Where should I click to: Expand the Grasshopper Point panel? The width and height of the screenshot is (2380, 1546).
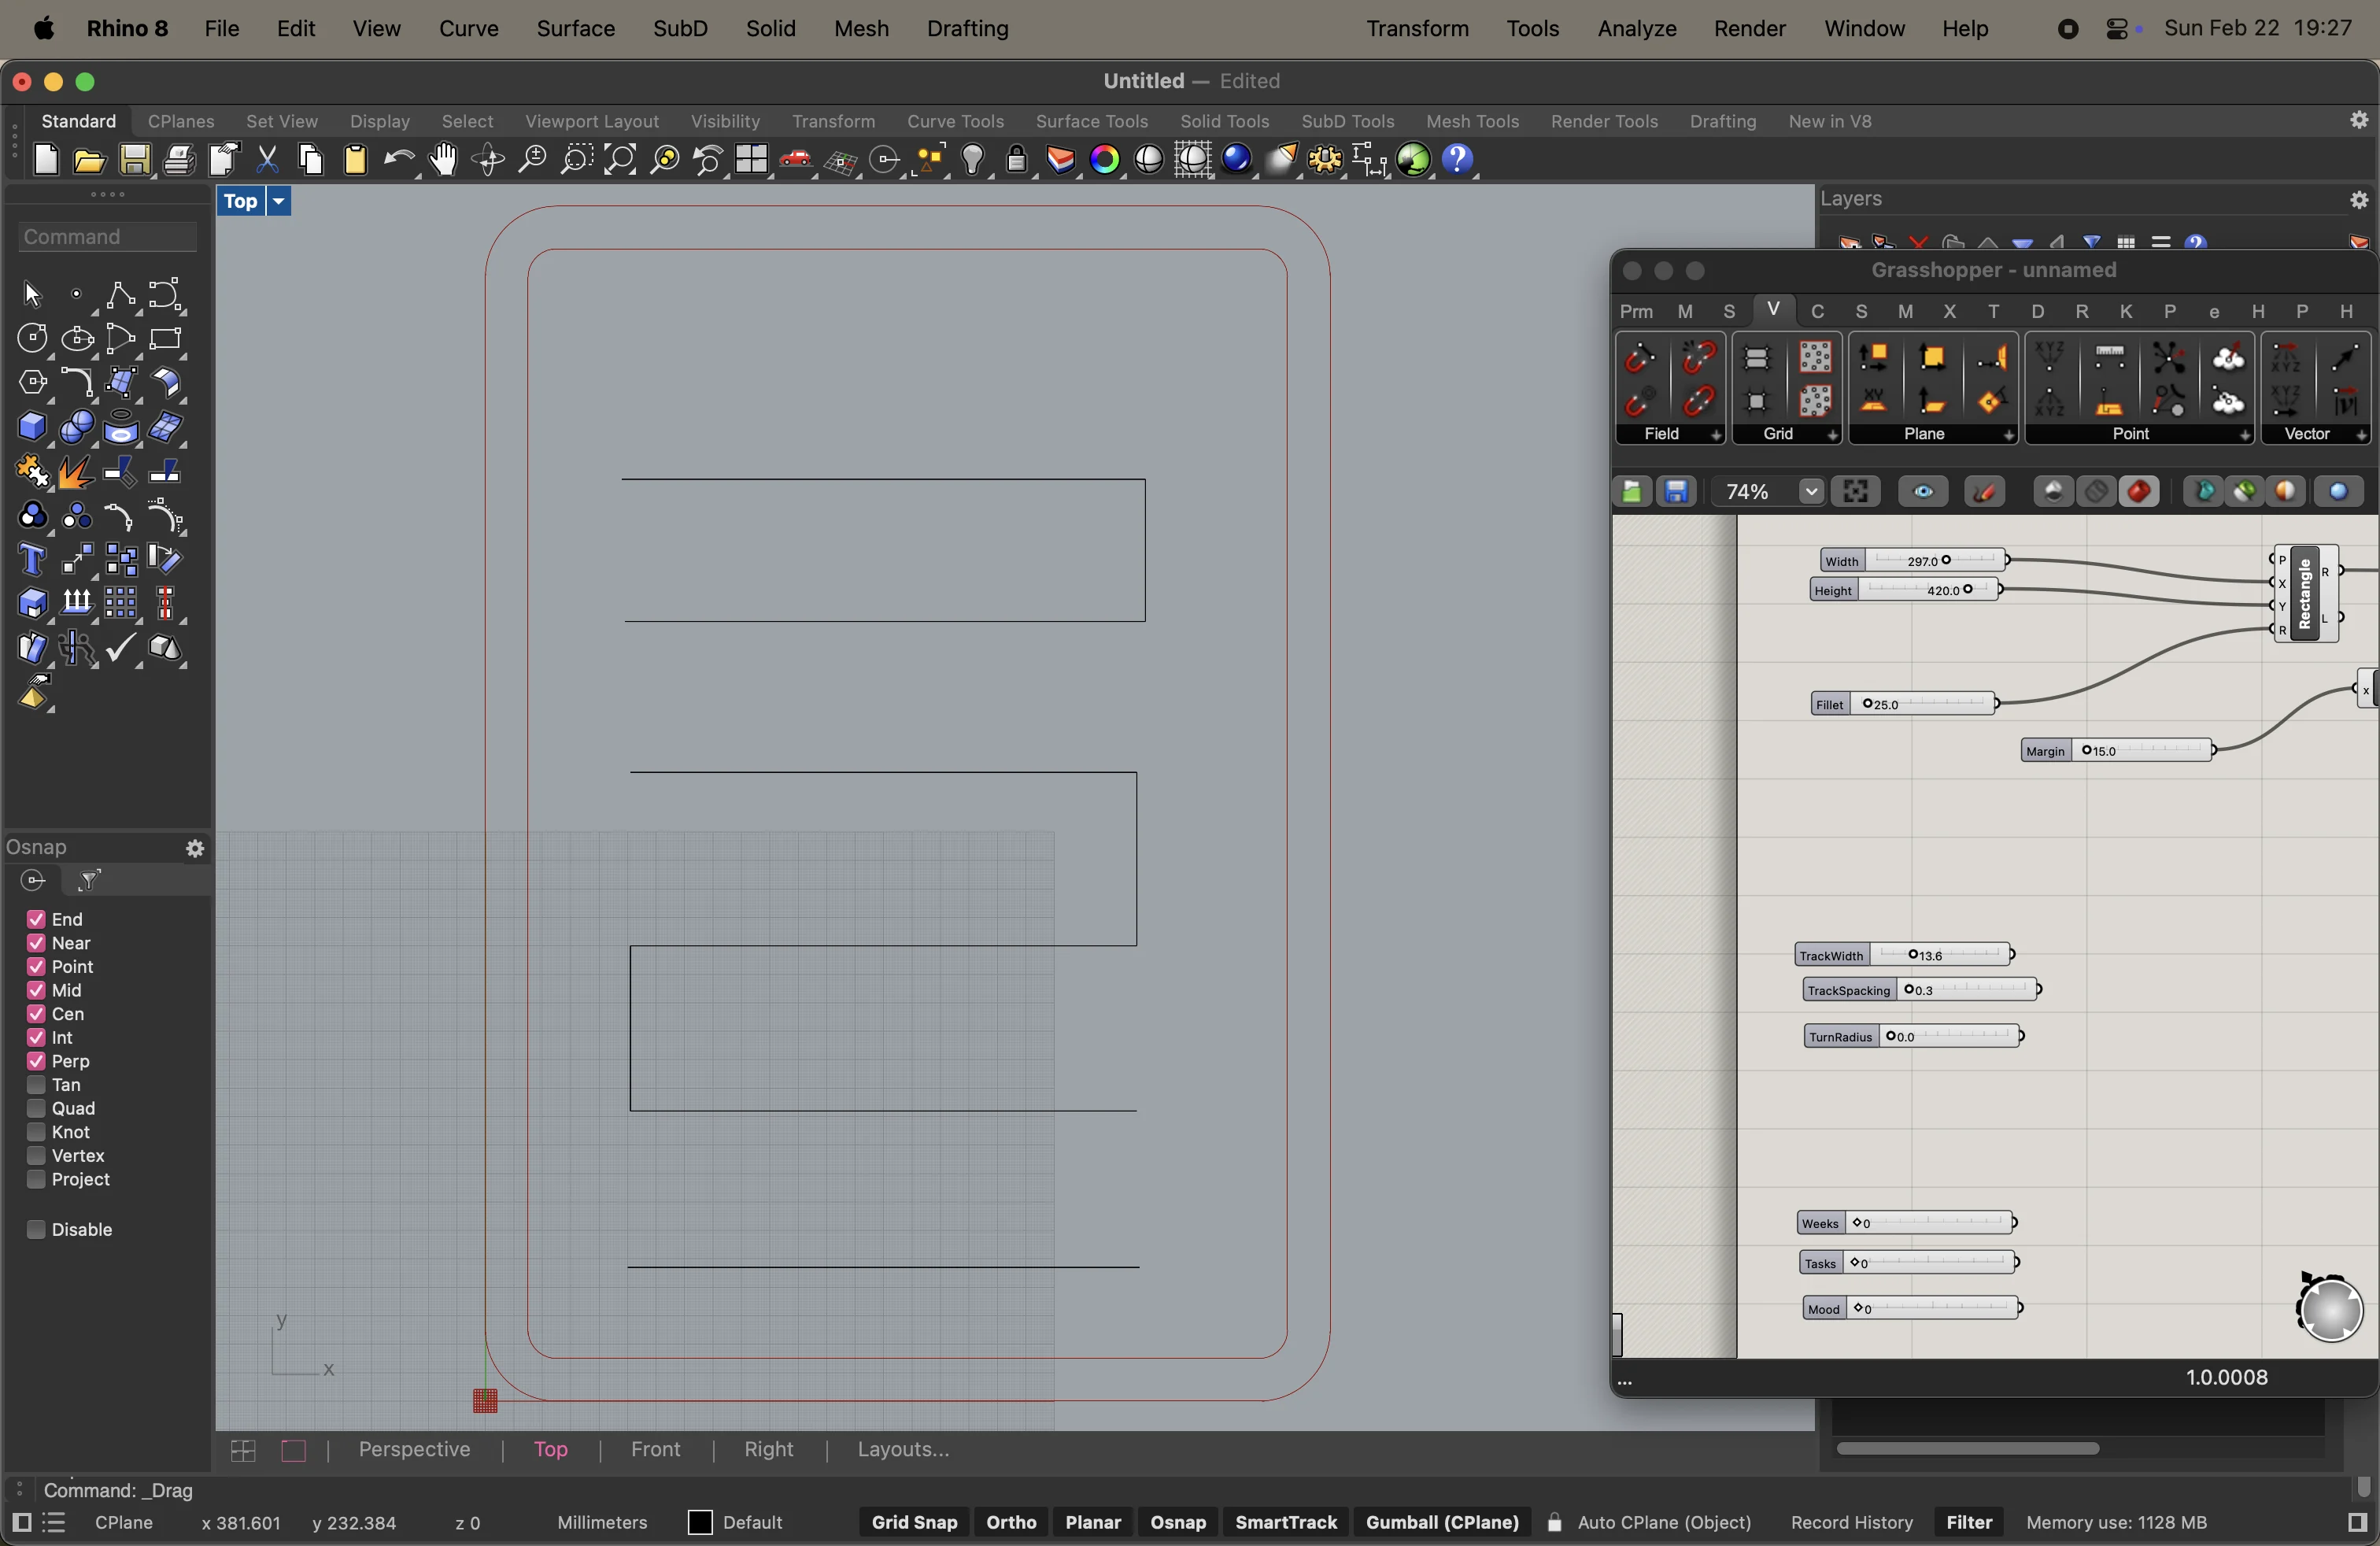click(2244, 435)
